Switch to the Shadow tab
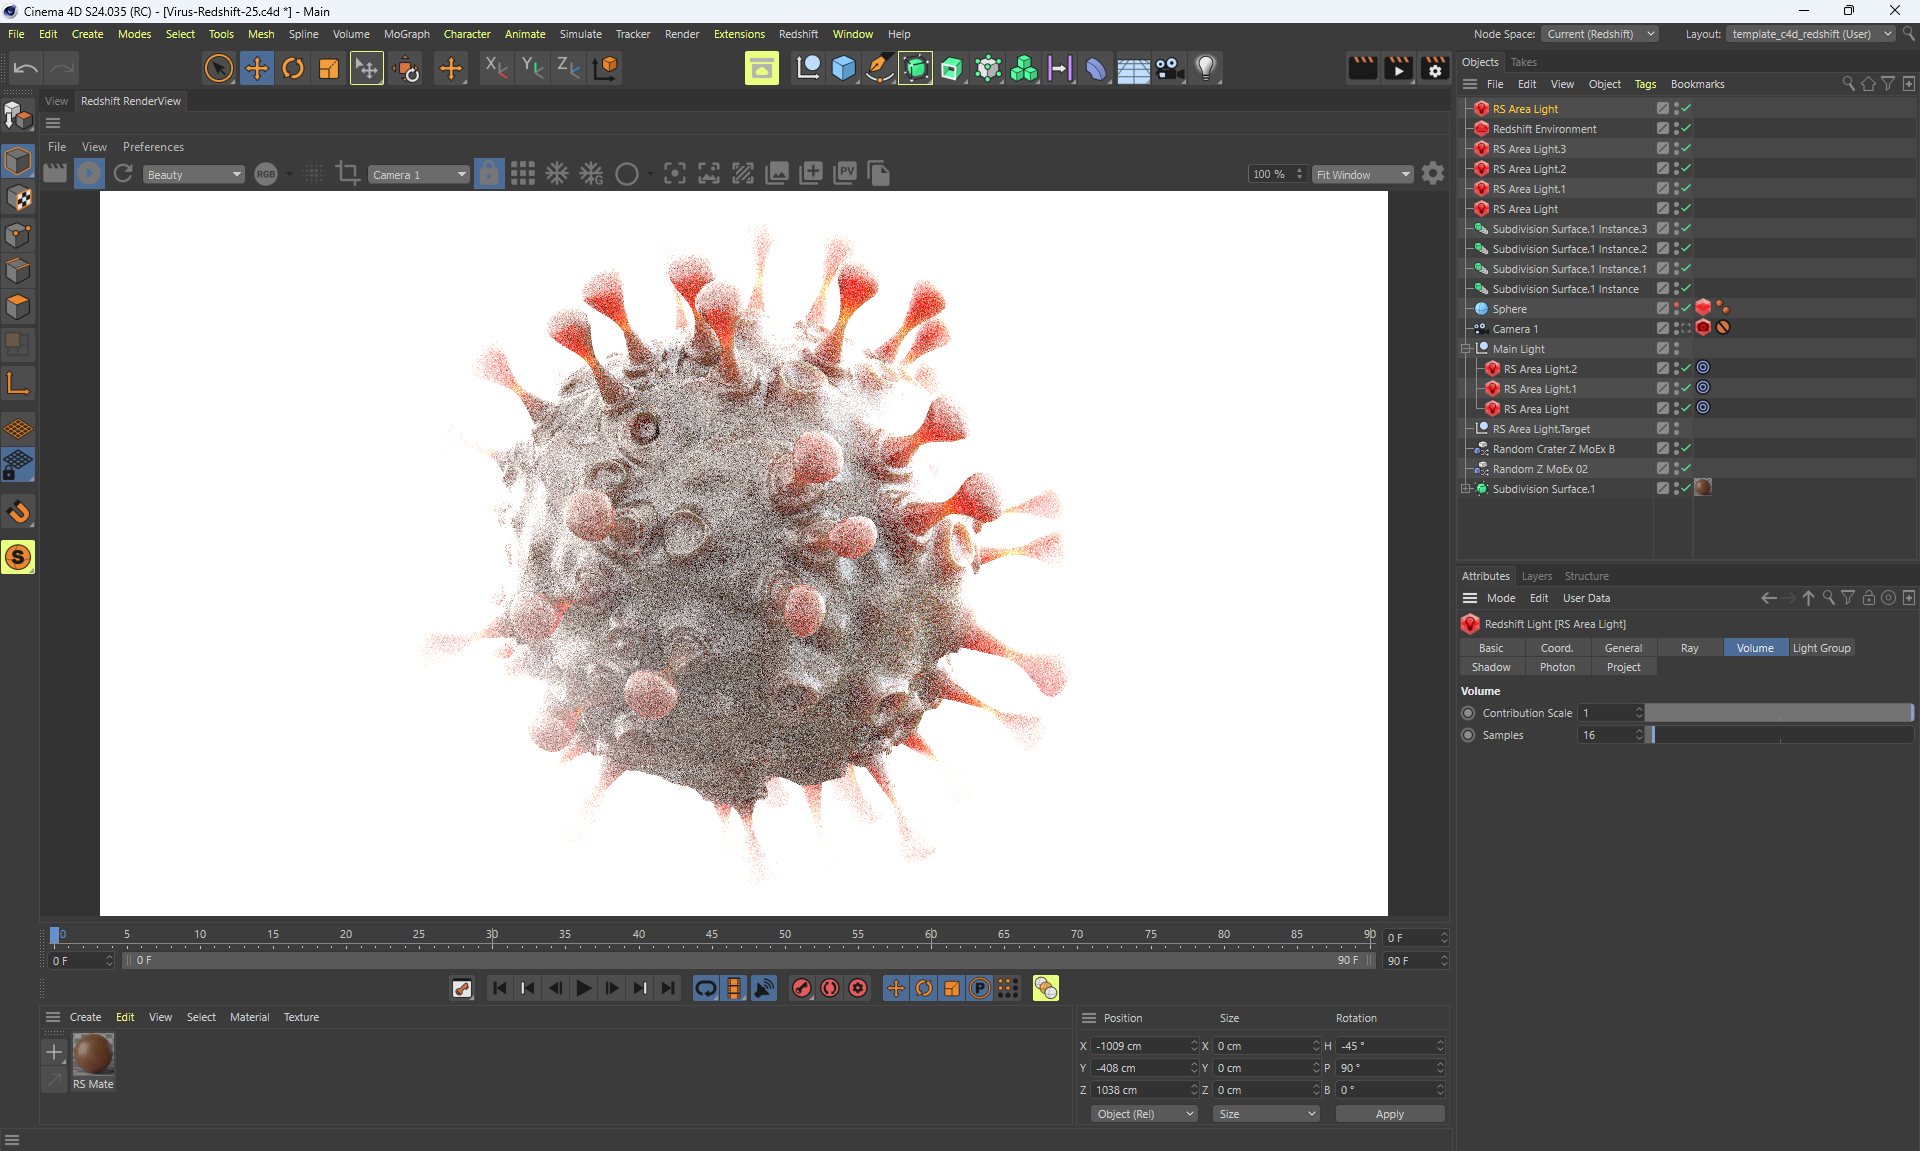The image size is (1920, 1151). (x=1491, y=667)
